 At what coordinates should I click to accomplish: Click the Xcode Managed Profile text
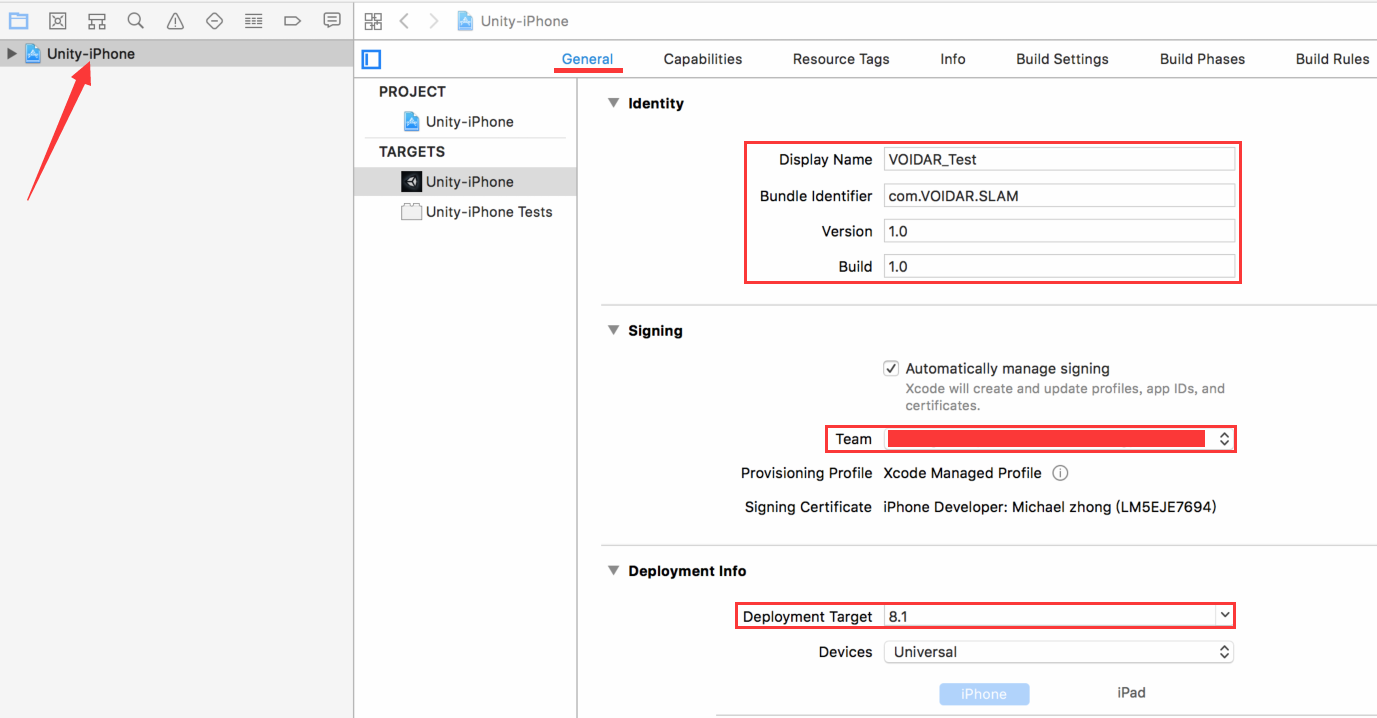coord(962,473)
